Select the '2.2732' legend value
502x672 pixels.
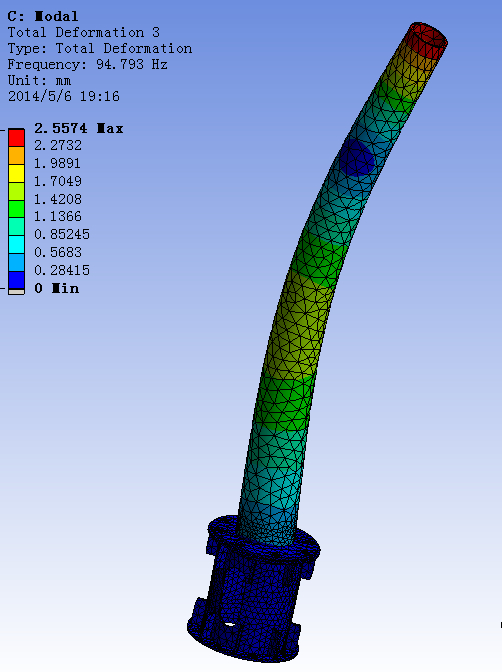click(58, 146)
